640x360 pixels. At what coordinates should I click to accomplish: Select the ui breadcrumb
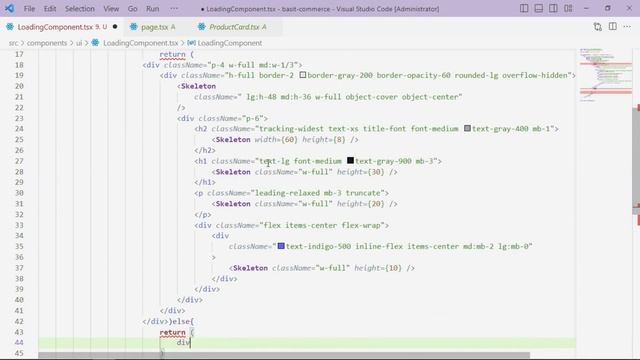click(79, 43)
